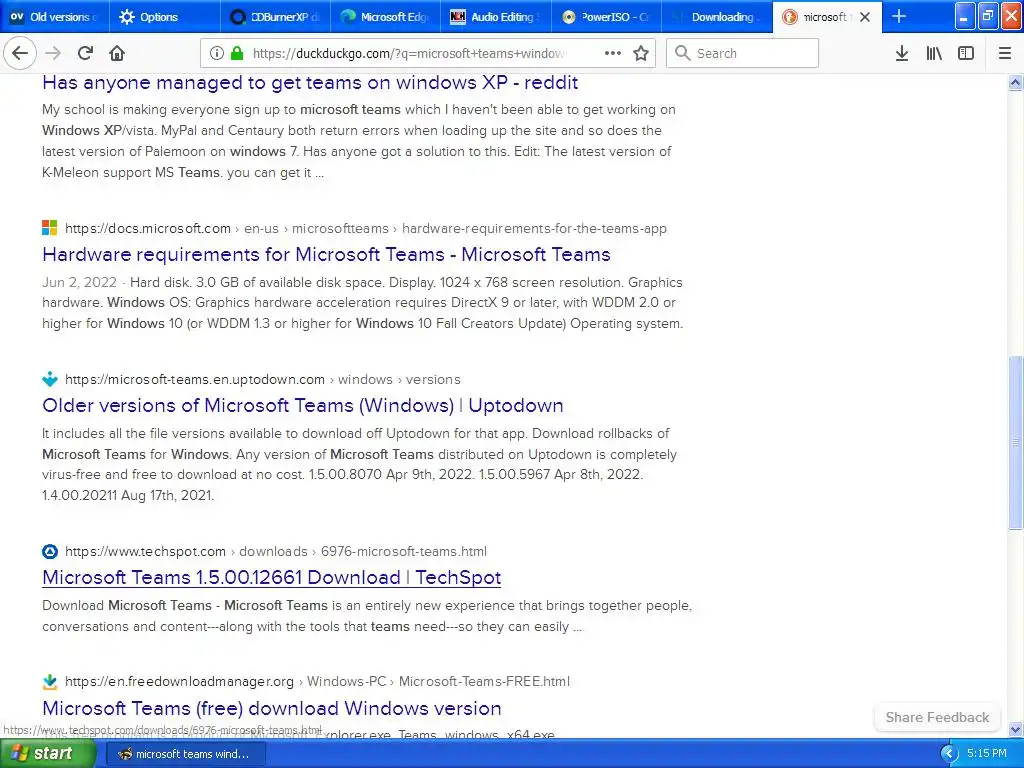Show site information icon in address bar

217,53
